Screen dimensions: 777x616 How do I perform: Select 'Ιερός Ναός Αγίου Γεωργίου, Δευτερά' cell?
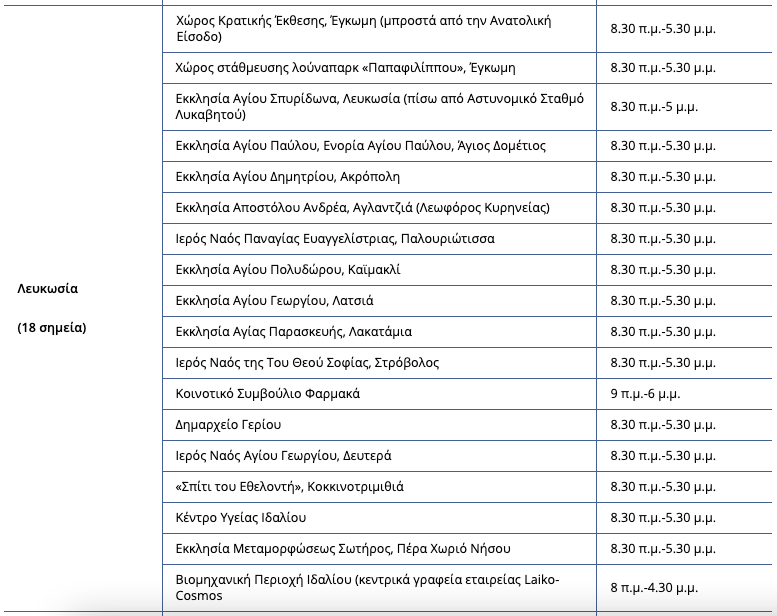tap(379, 455)
